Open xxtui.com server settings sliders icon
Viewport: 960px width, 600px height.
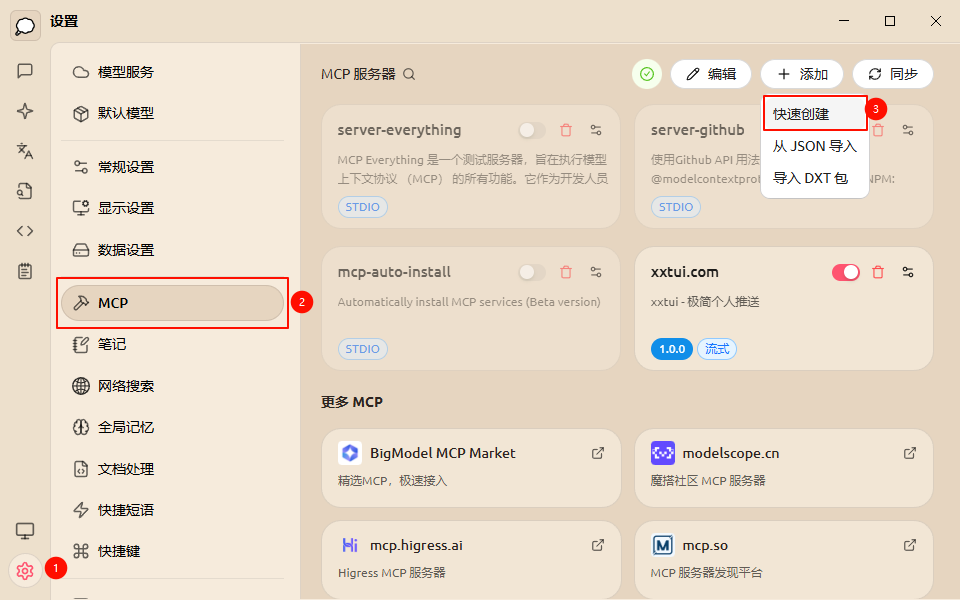pos(908,271)
